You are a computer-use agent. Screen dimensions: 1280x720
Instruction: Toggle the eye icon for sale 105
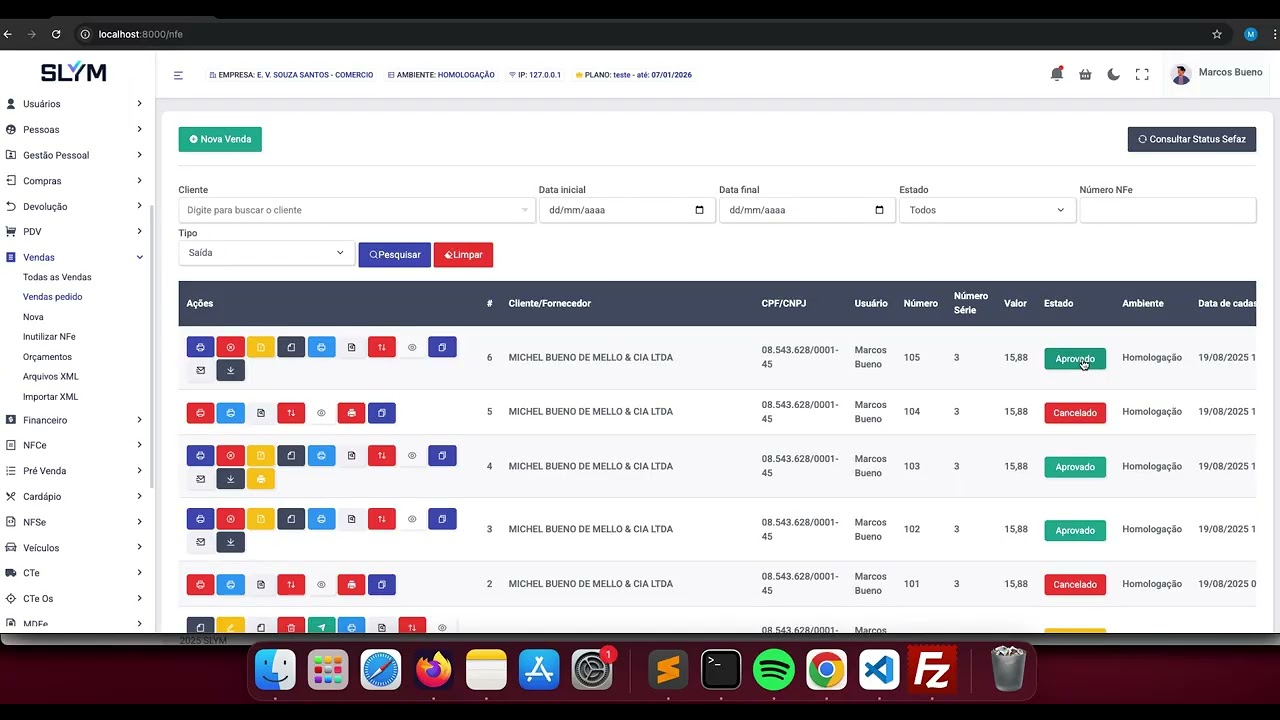pos(412,347)
